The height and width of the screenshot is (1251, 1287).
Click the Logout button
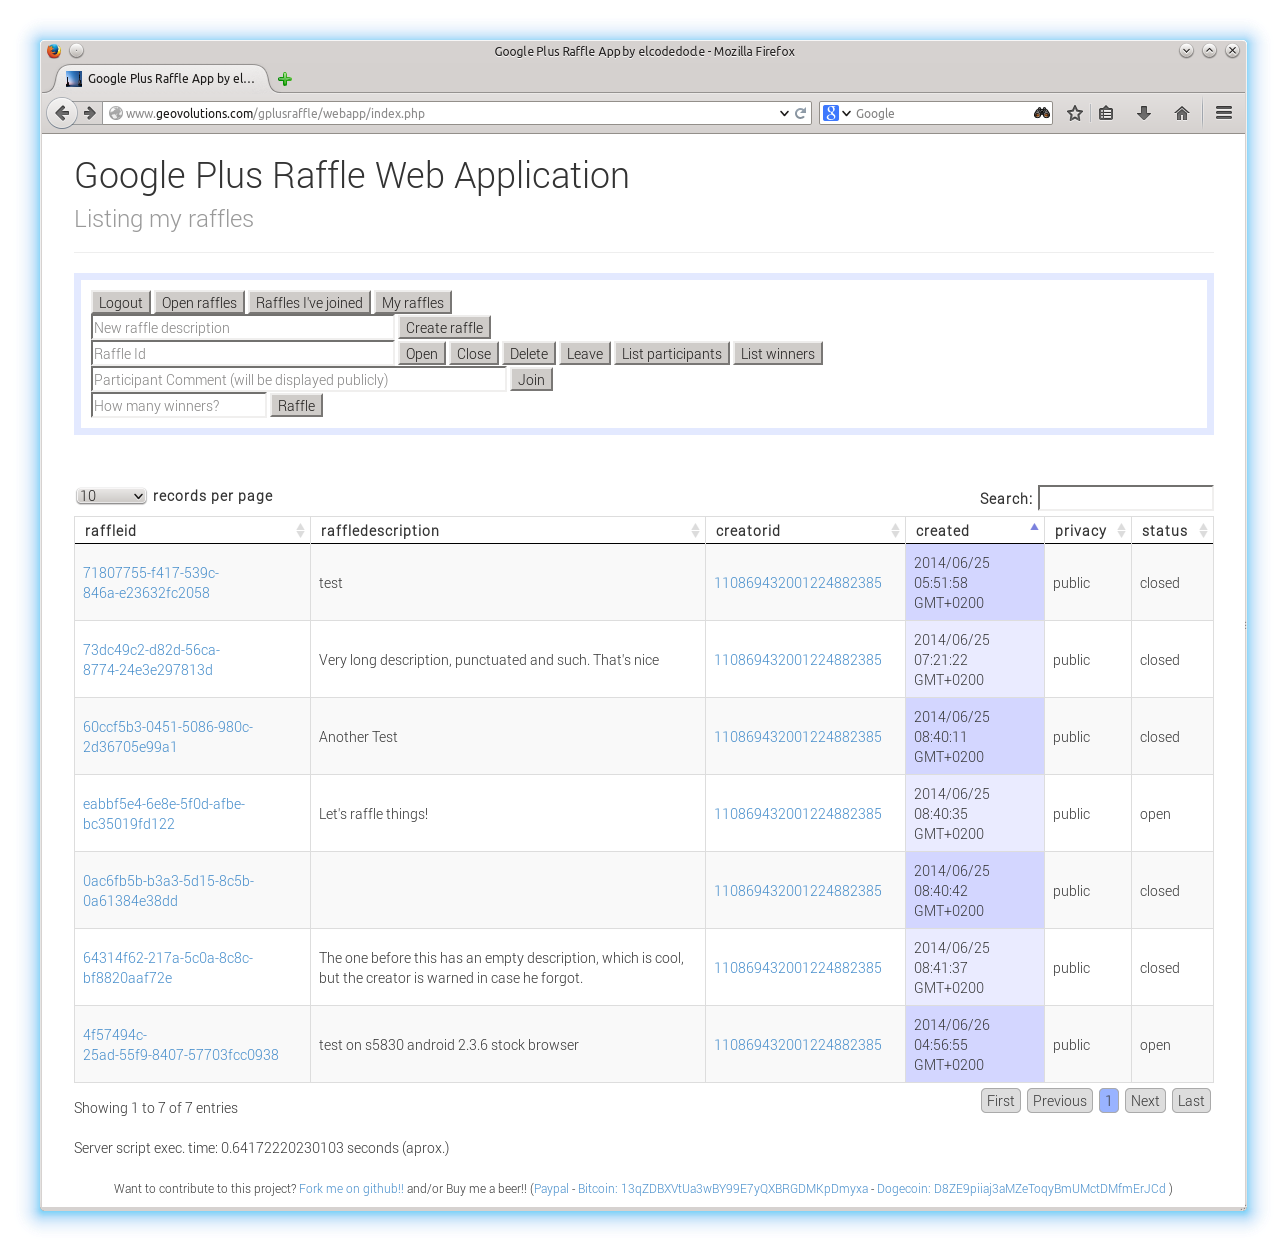[121, 302]
